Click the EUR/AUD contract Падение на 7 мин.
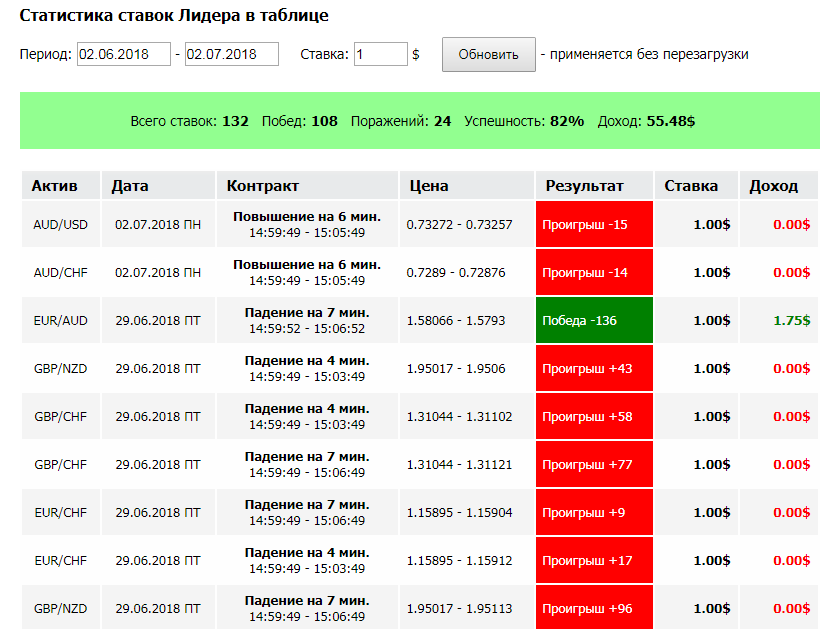 (x=307, y=313)
